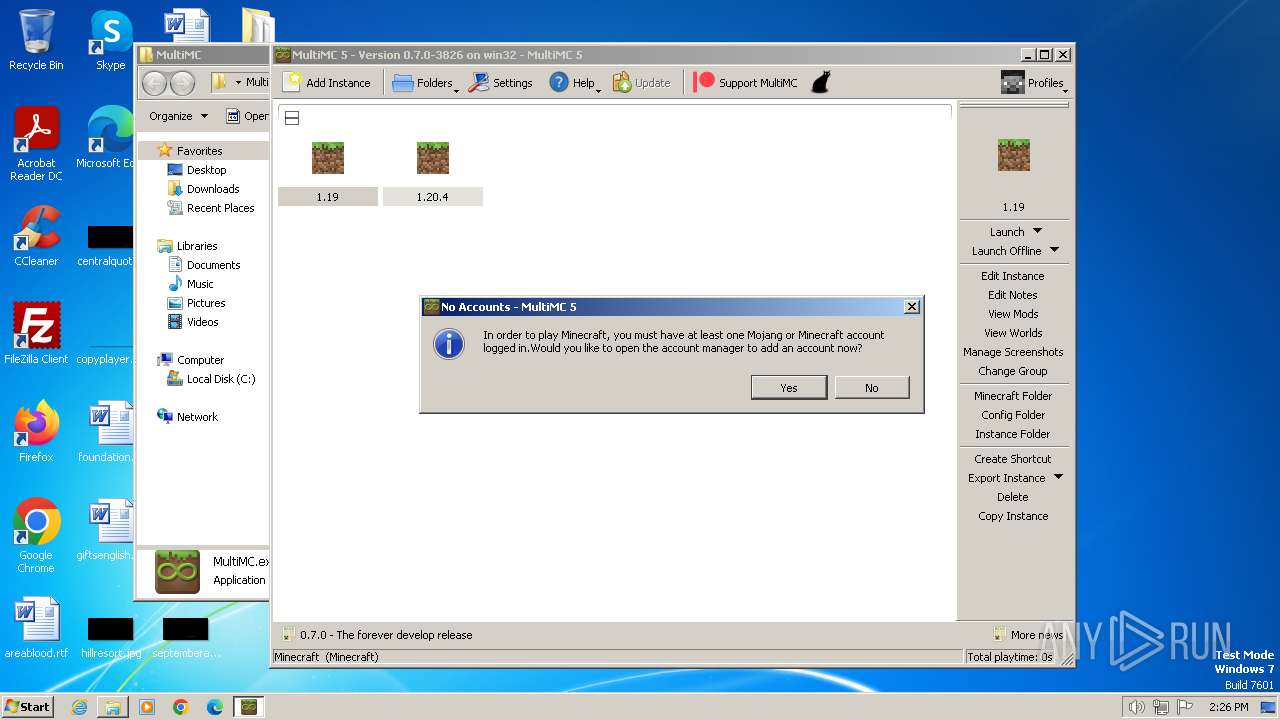Open Music library in Explorer

pos(200,284)
